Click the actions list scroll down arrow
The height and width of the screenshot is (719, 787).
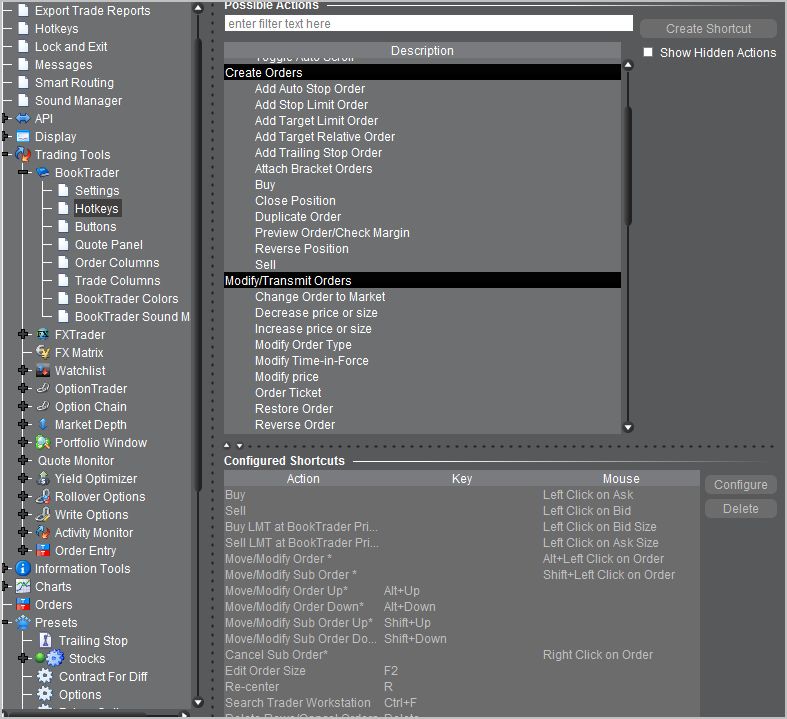pyautogui.click(x=628, y=427)
